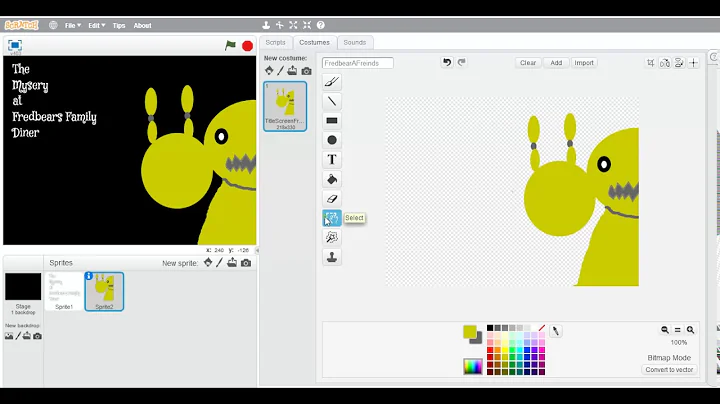Paint a new backdrop
The width and height of the screenshot is (720, 404).
point(18,336)
